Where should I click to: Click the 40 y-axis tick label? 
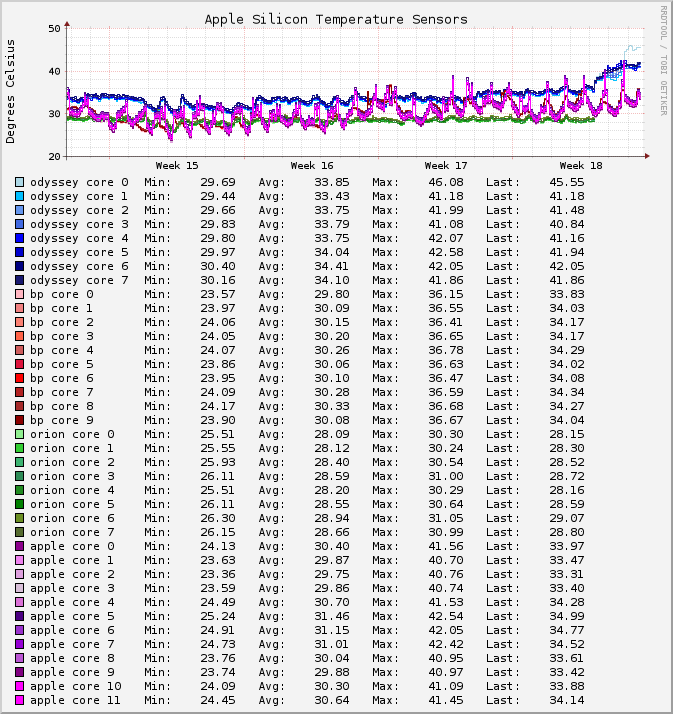[x=54, y=71]
